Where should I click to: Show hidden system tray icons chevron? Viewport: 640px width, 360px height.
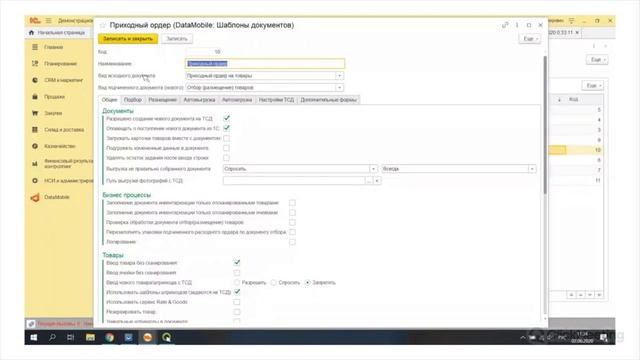point(522,338)
